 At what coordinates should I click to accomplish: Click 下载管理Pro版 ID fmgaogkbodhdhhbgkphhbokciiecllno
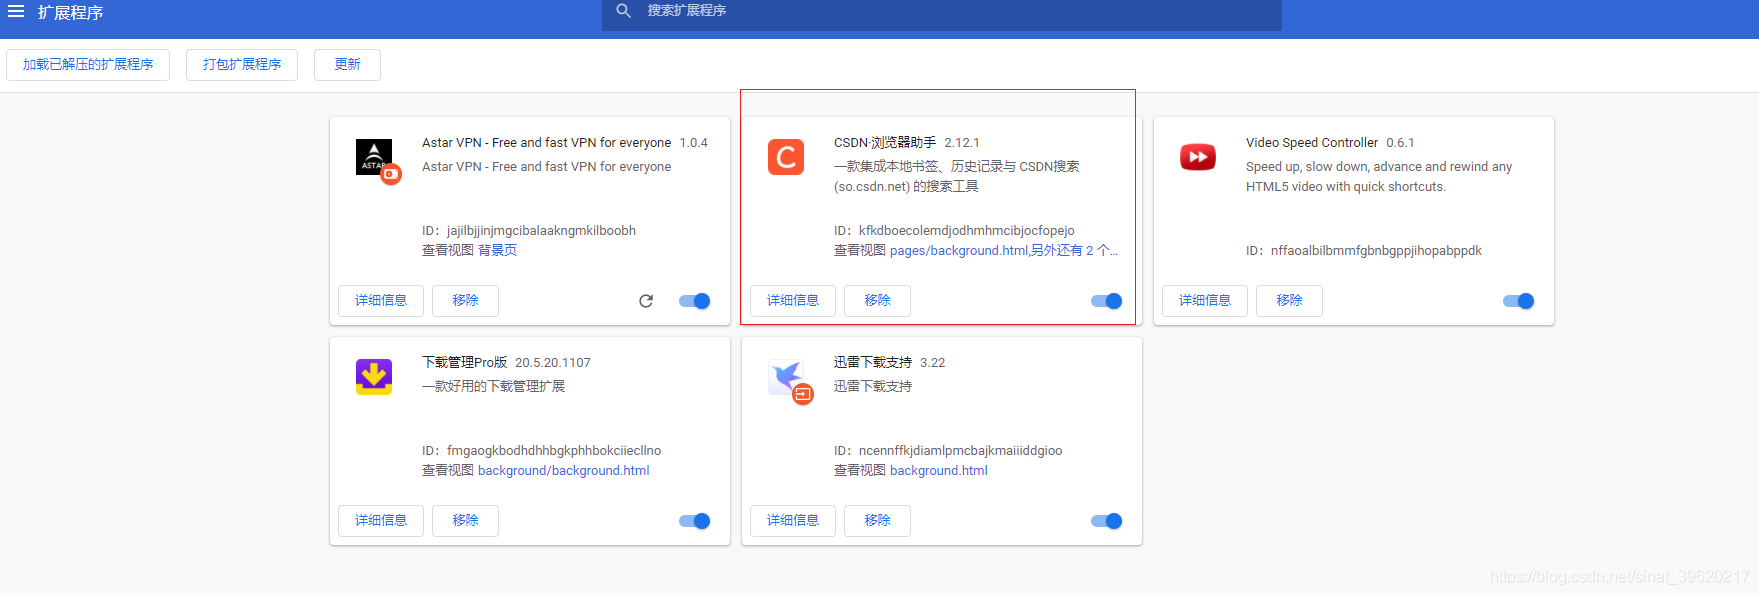(x=554, y=450)
